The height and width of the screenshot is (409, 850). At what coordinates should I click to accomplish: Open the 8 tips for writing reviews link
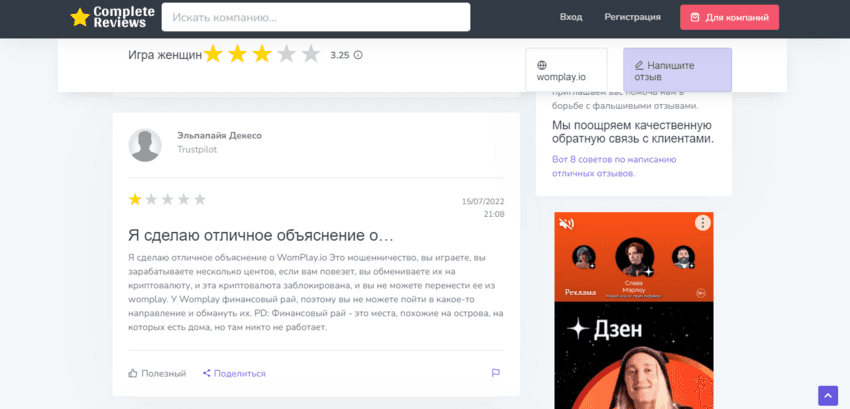614,167
